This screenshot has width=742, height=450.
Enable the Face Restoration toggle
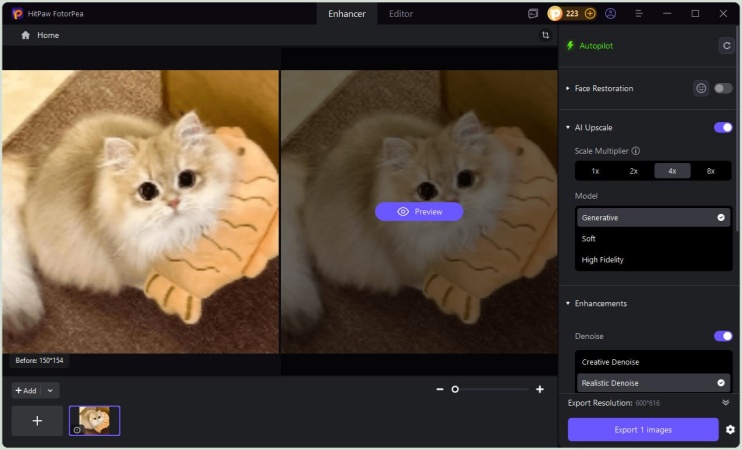click(x=722, y=88)
